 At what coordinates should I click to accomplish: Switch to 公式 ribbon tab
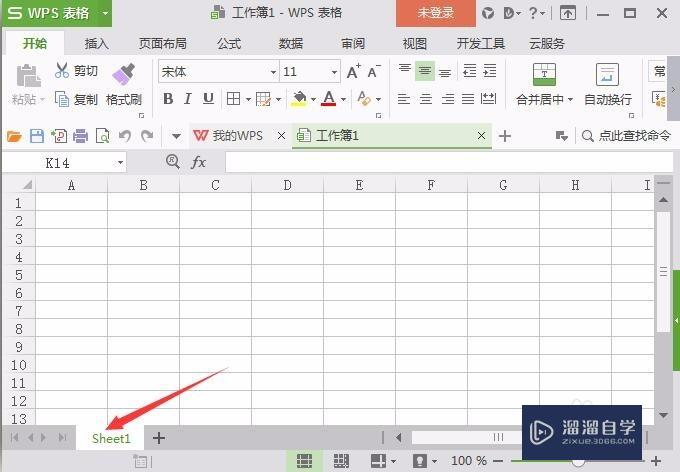[x=229, y=43]
